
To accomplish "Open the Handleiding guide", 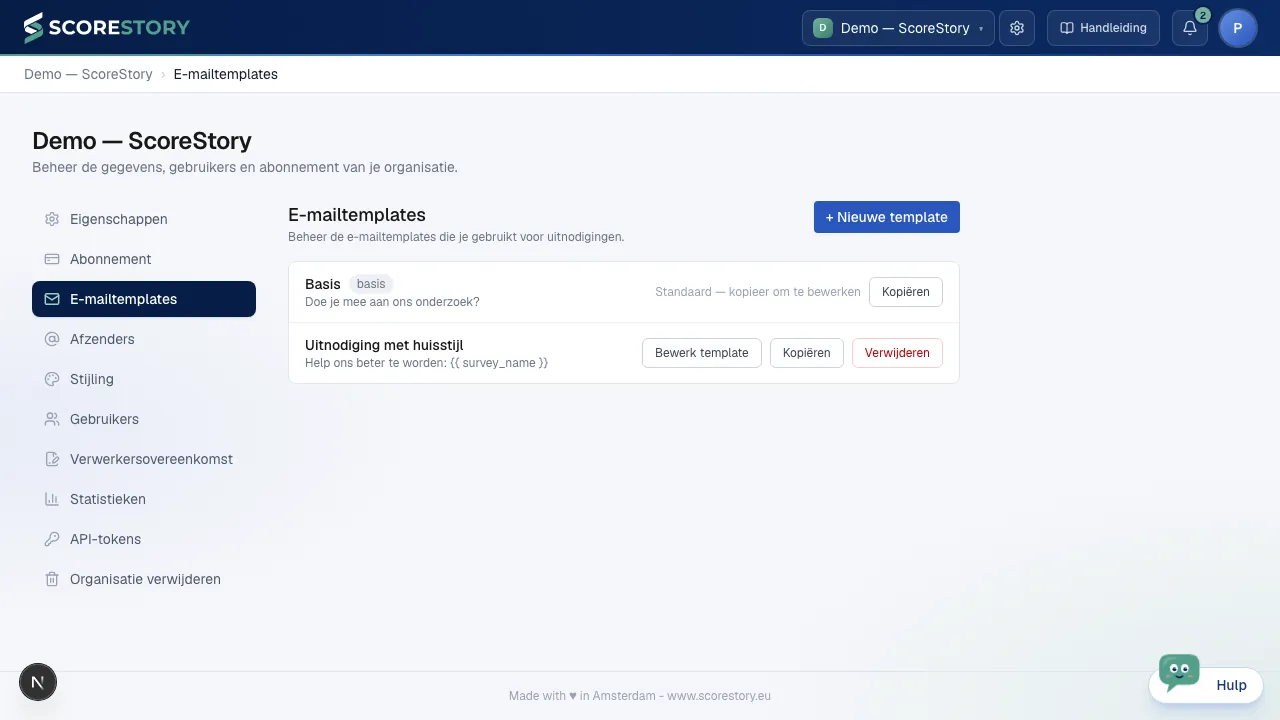I will [x=1103, y=28].
